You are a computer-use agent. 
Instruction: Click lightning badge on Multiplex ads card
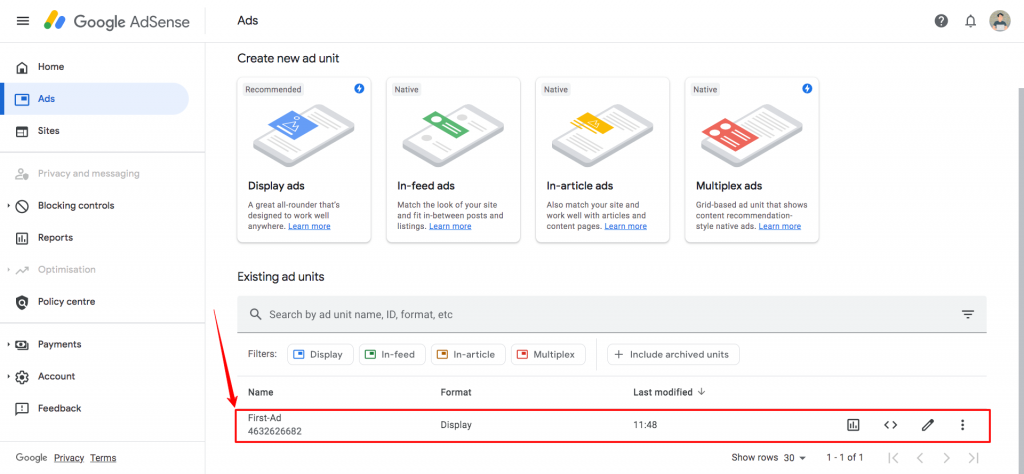coord(807,88)
